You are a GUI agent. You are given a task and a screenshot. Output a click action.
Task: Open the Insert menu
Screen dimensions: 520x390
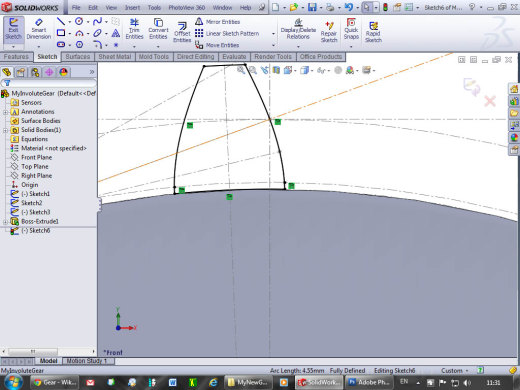coord(132,7)
